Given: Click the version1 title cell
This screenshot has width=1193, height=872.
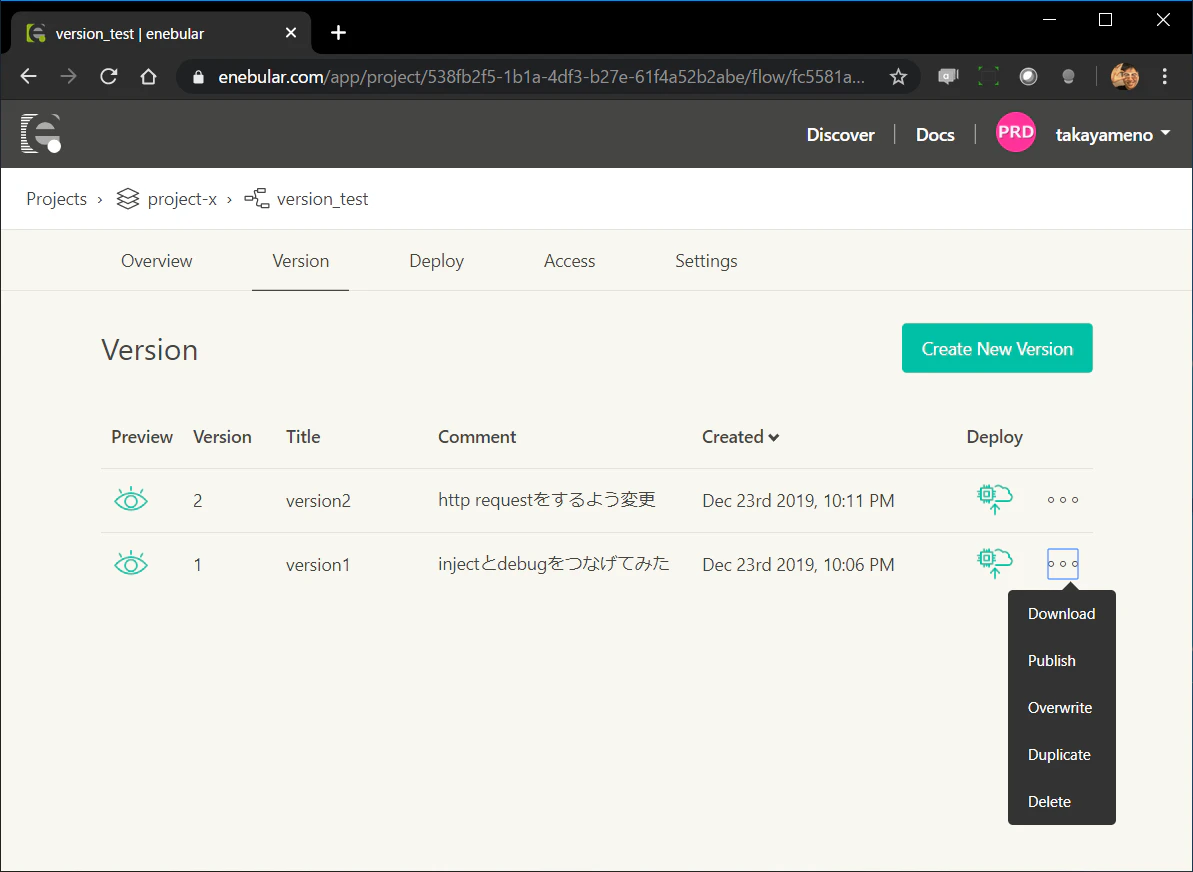Looking at the screenshot, I should tap(318, 565).
